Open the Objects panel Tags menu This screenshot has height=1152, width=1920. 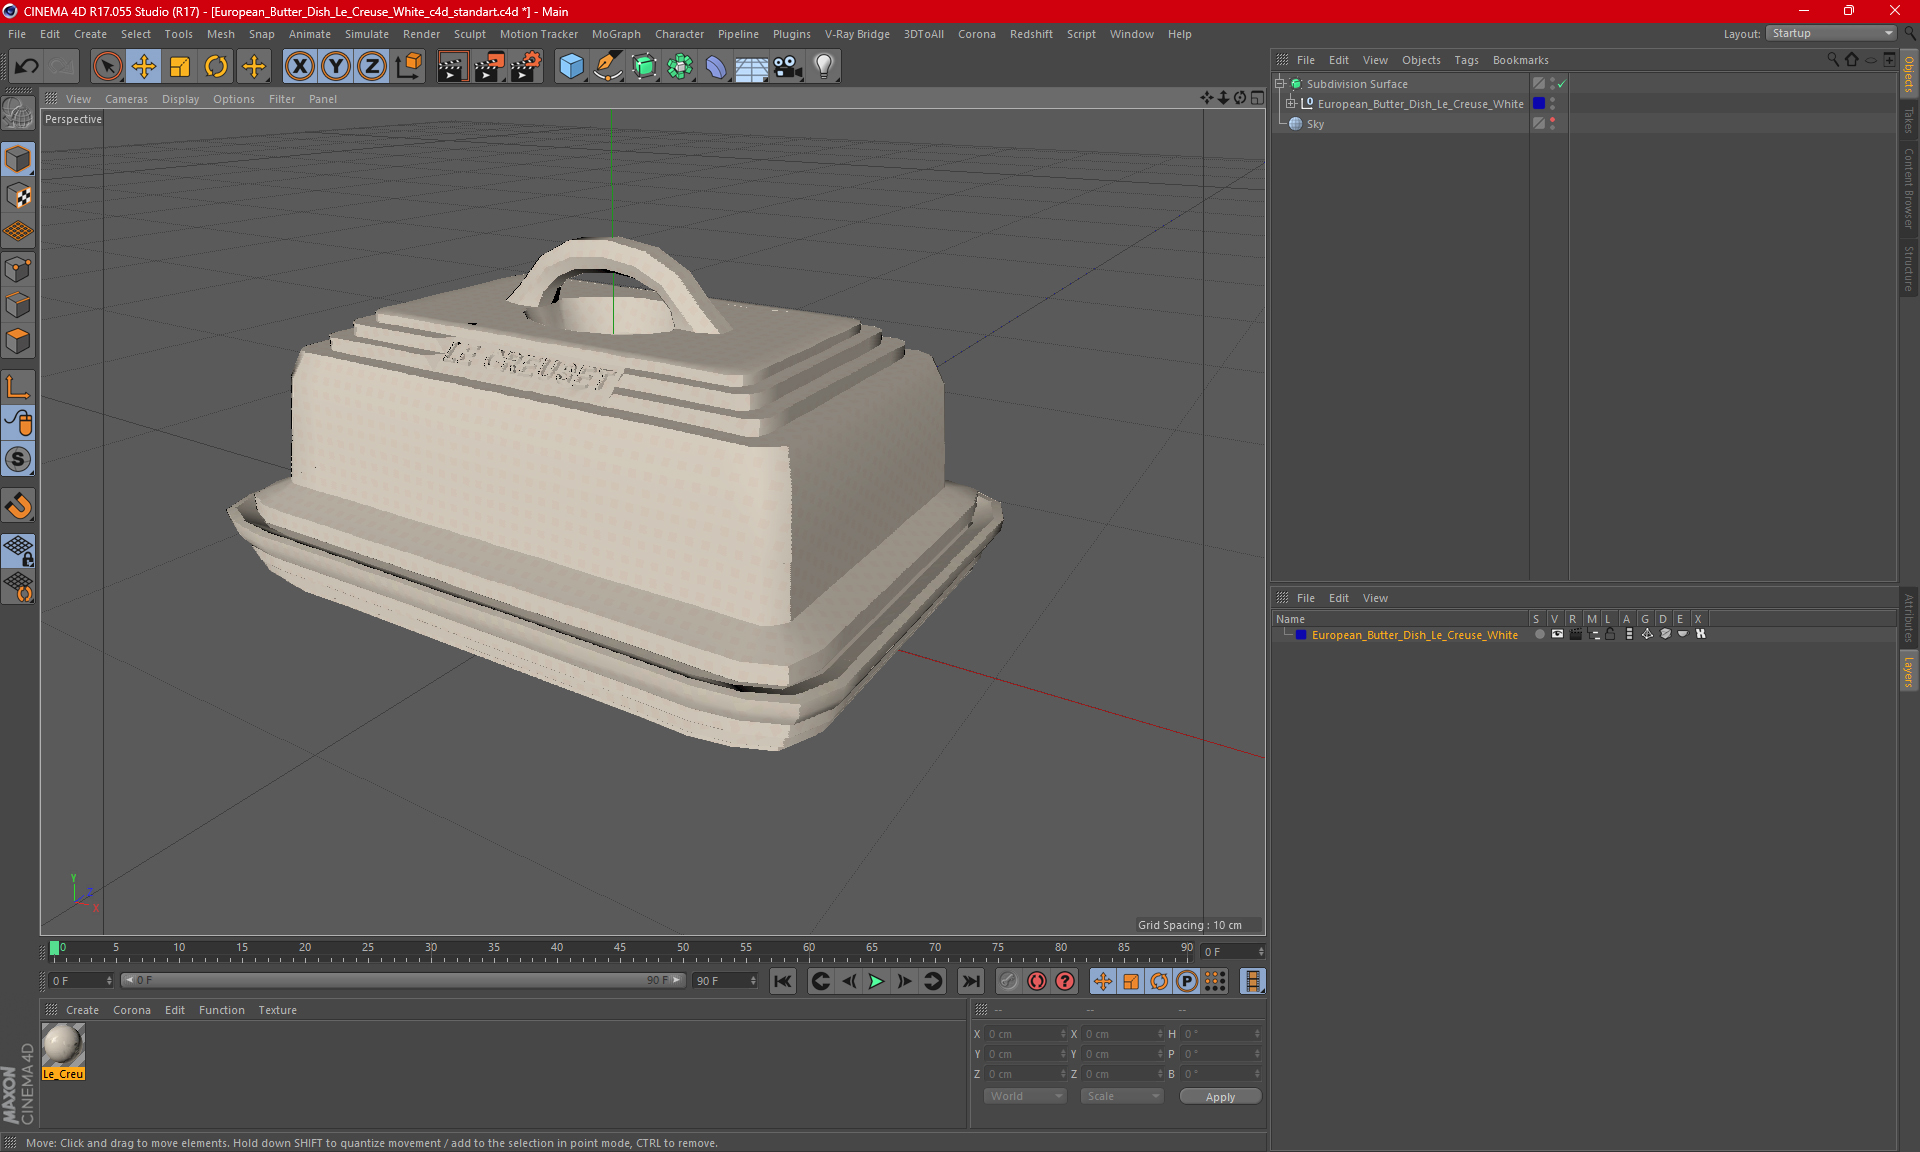pyautogui.click(x=1466, y=60)
